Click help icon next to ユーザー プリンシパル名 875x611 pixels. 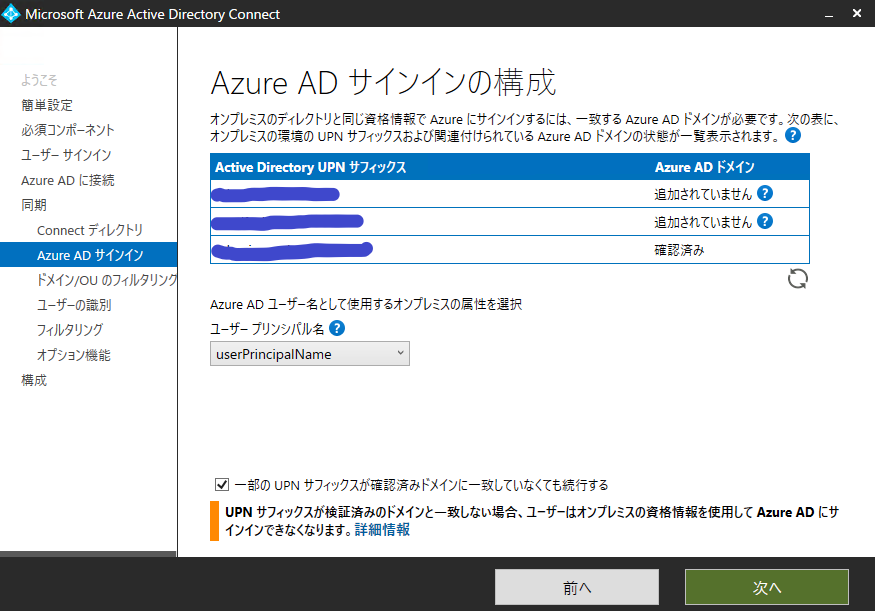coord(337,328)
